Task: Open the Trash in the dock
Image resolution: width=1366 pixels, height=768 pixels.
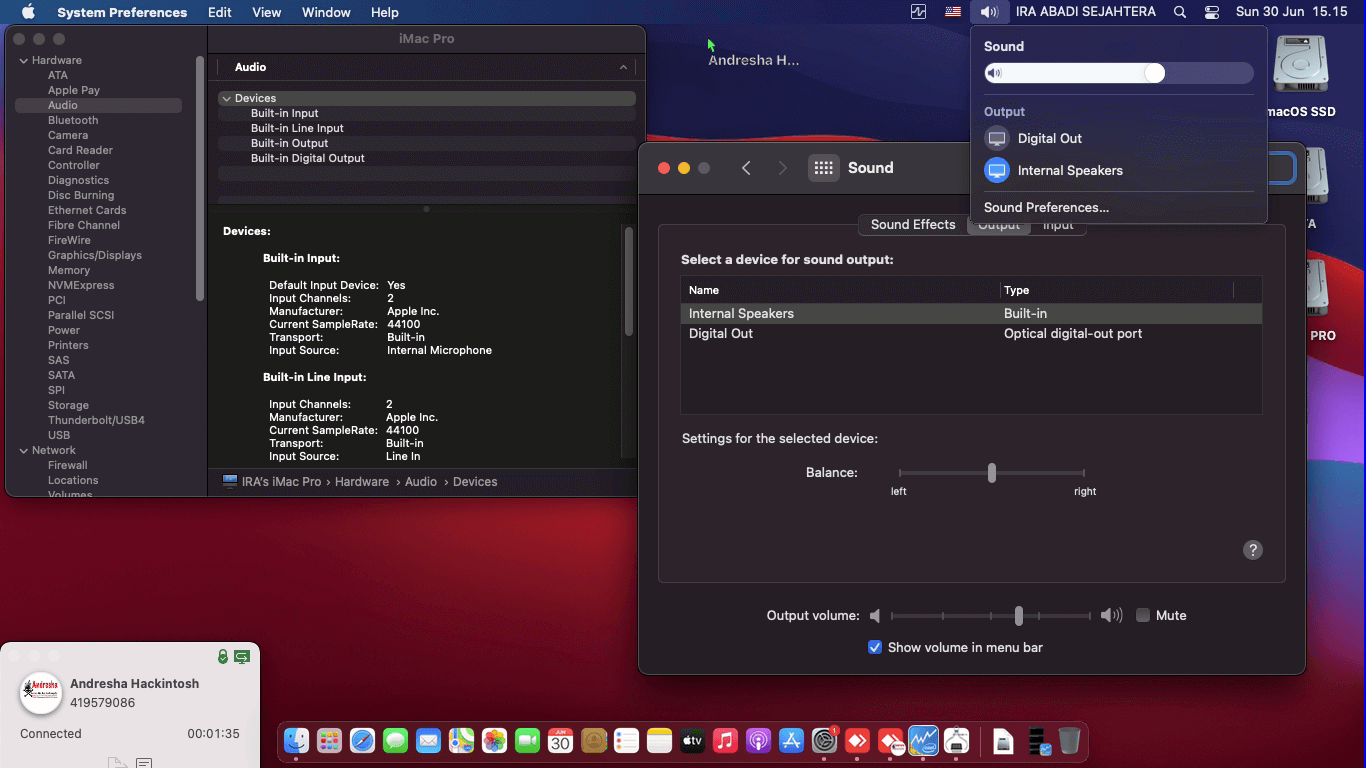Action: (x=1069, y=740)
